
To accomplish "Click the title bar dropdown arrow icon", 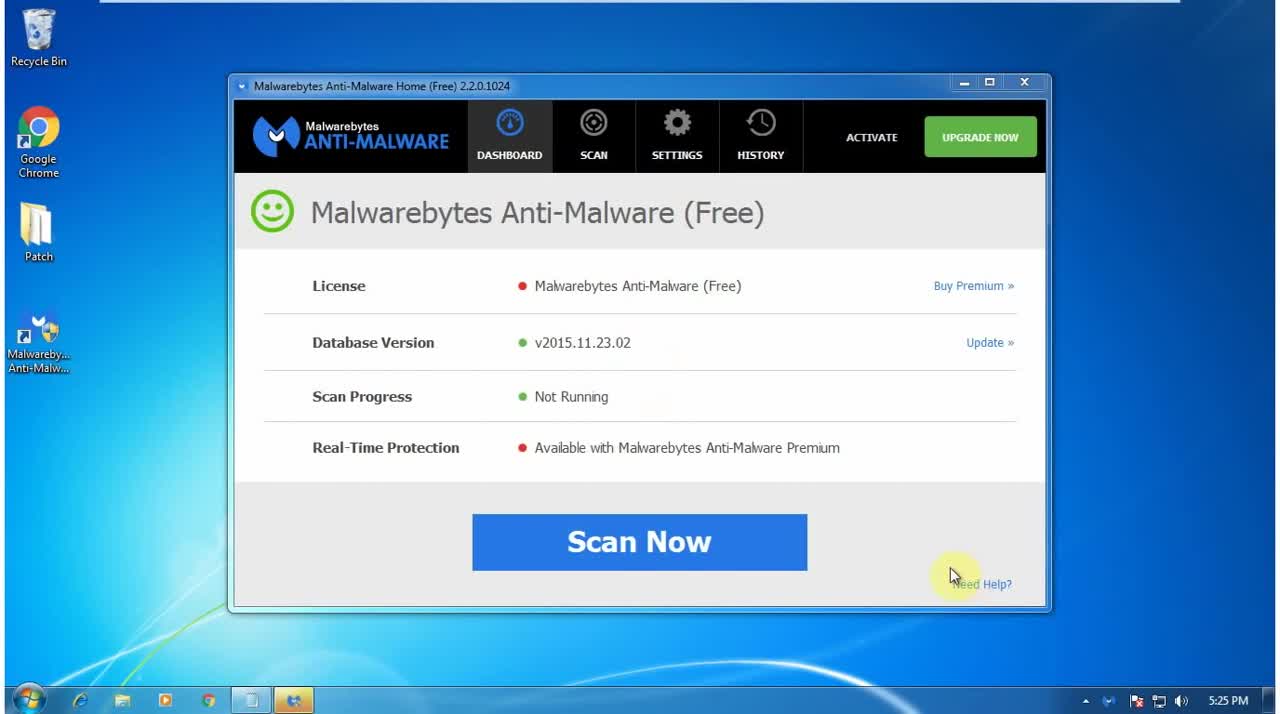I will [241, 86].
